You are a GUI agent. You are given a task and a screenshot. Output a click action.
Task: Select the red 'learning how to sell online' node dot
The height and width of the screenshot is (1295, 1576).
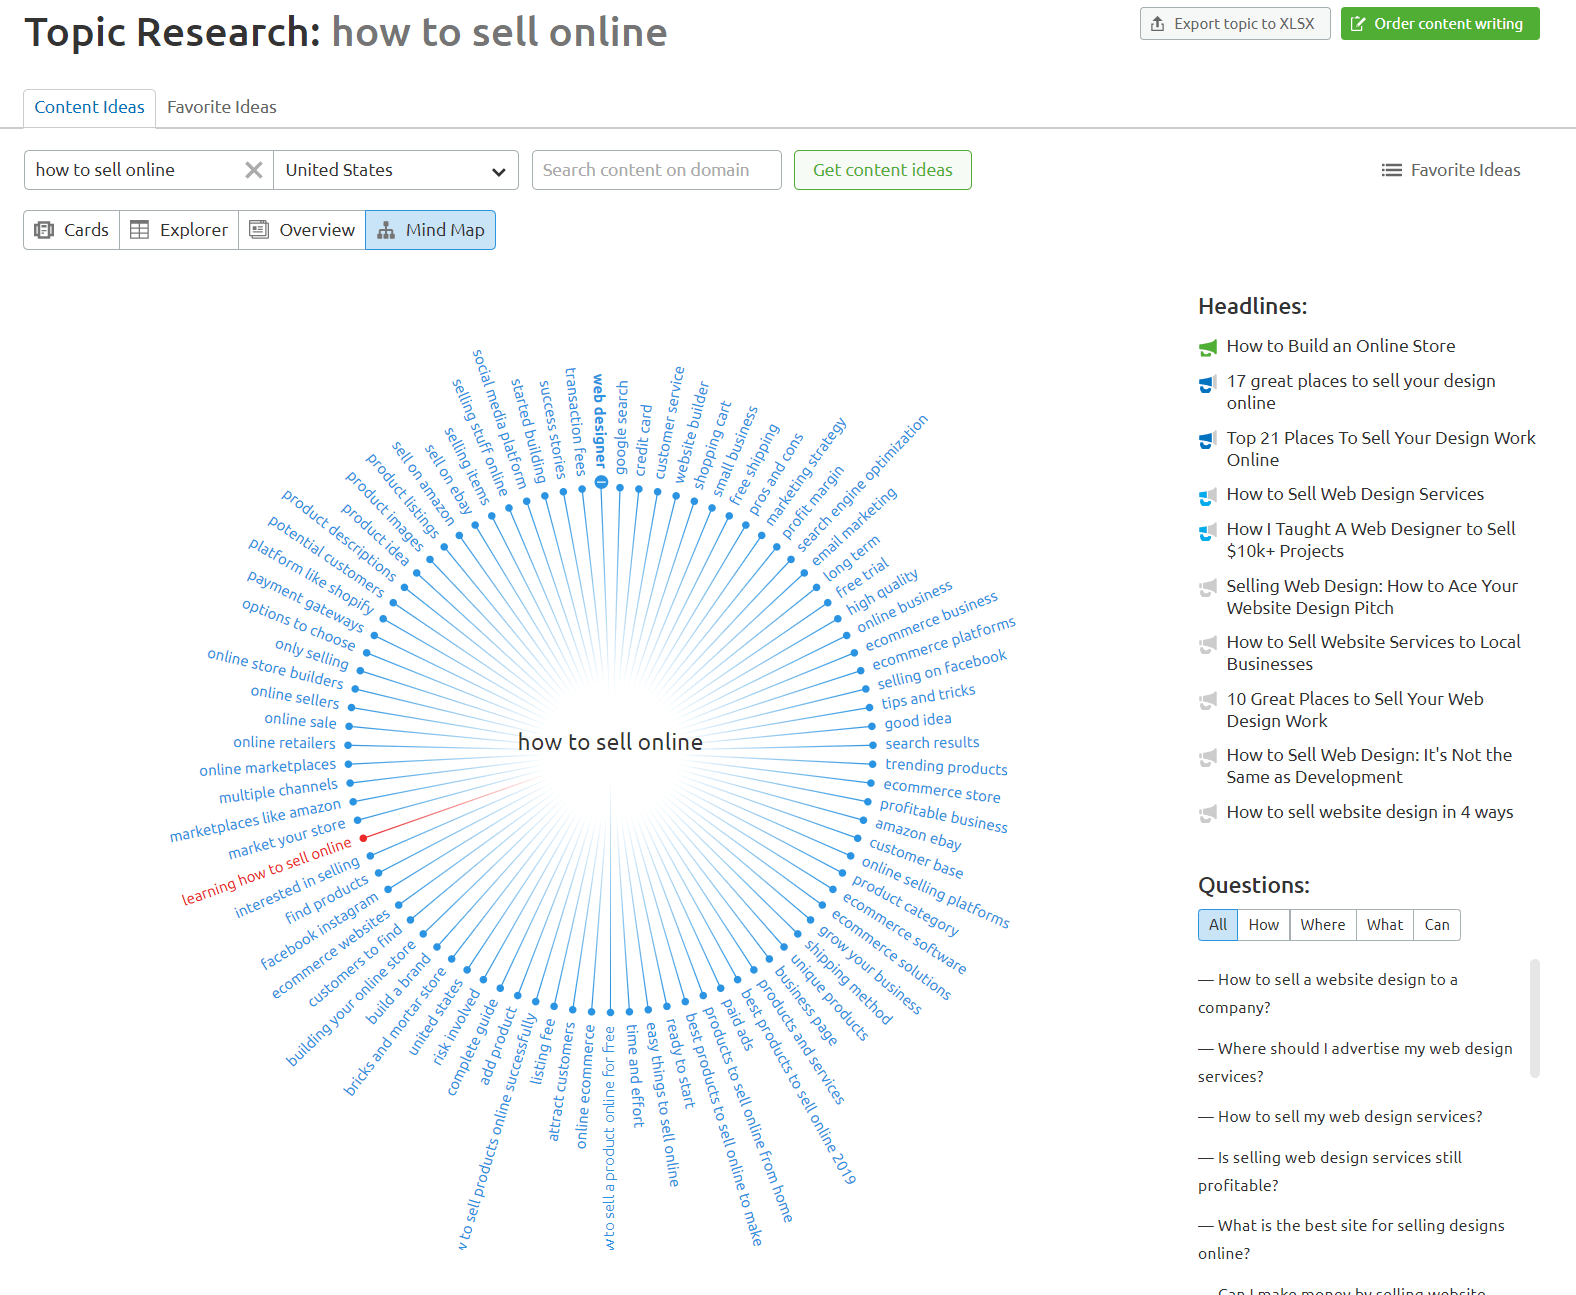[x=363, y=838]
